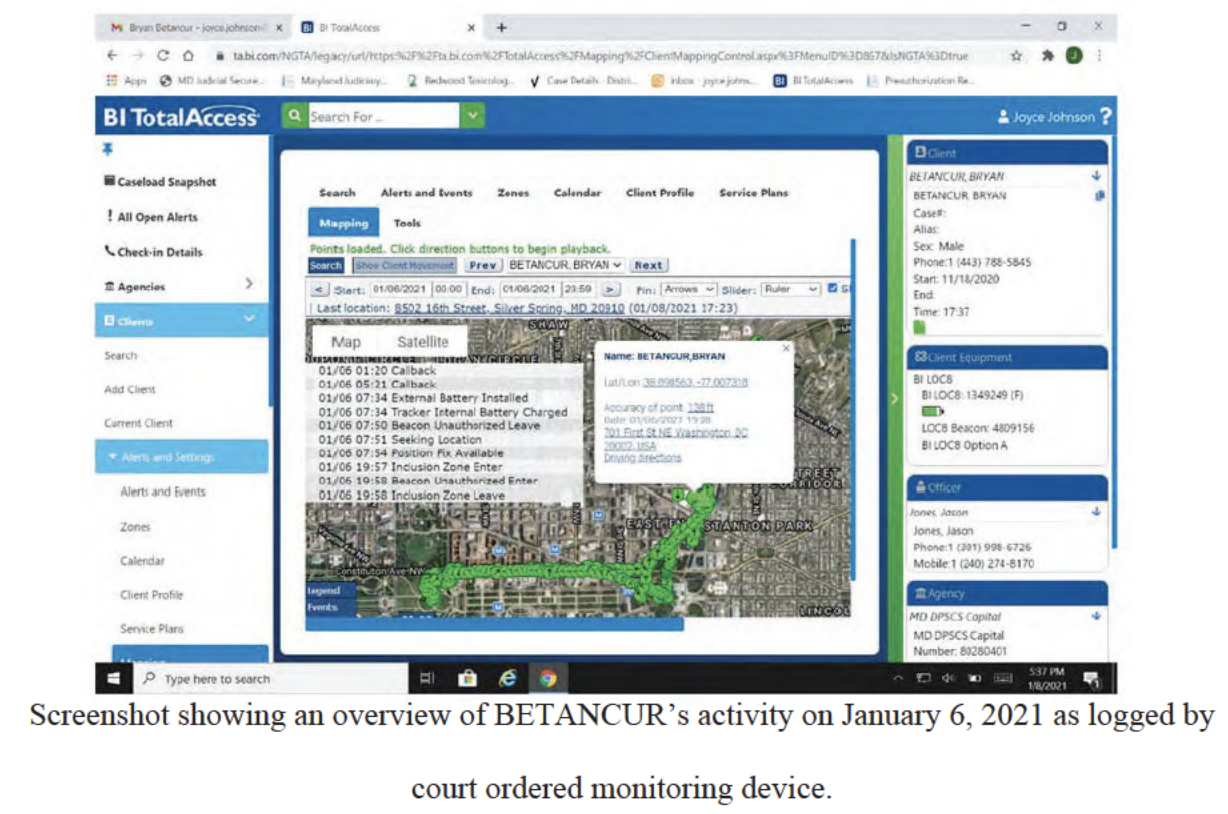Expand the BETANCUR, BRYAN client panel arrow

tap(1097, 176)
